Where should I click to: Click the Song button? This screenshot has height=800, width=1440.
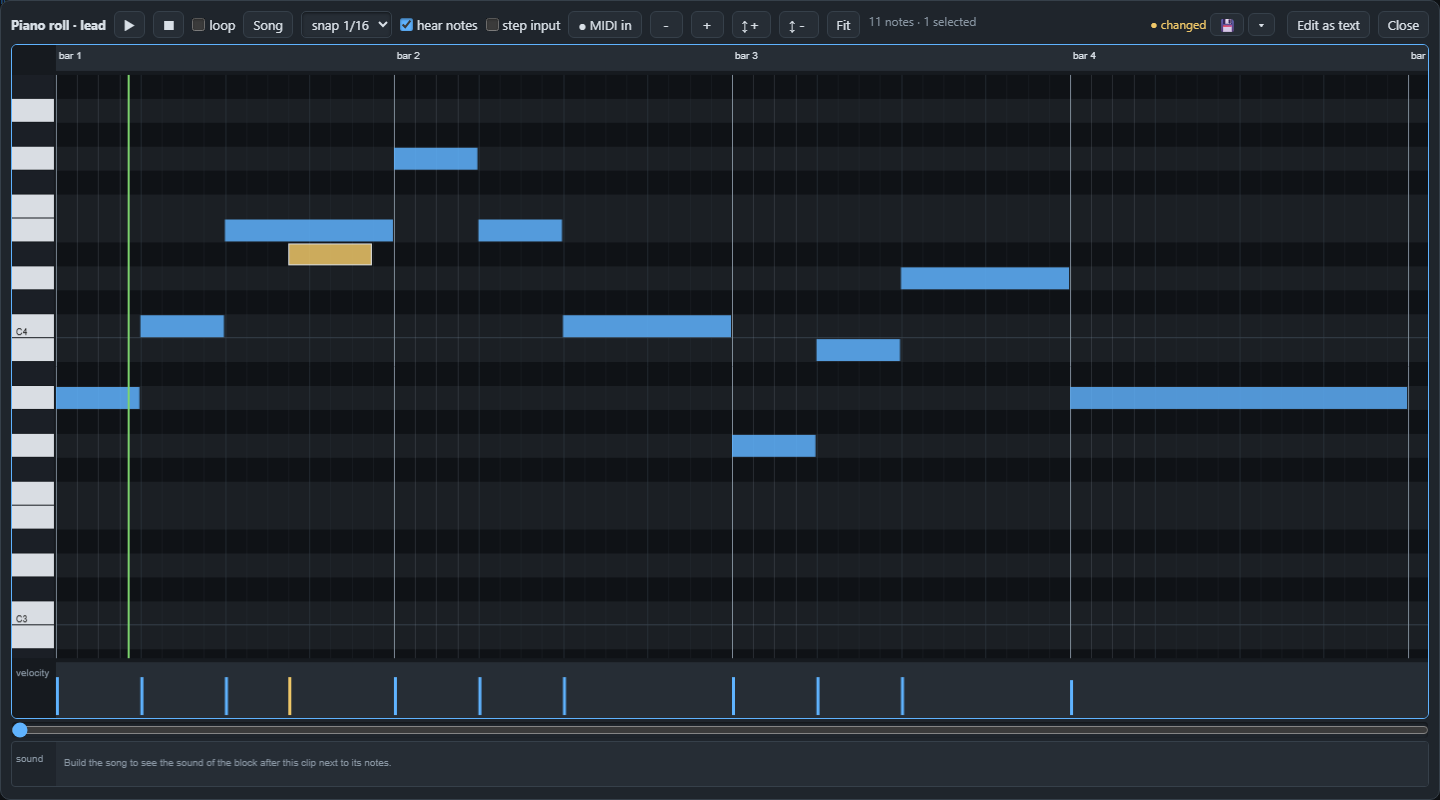click(268, 25)
